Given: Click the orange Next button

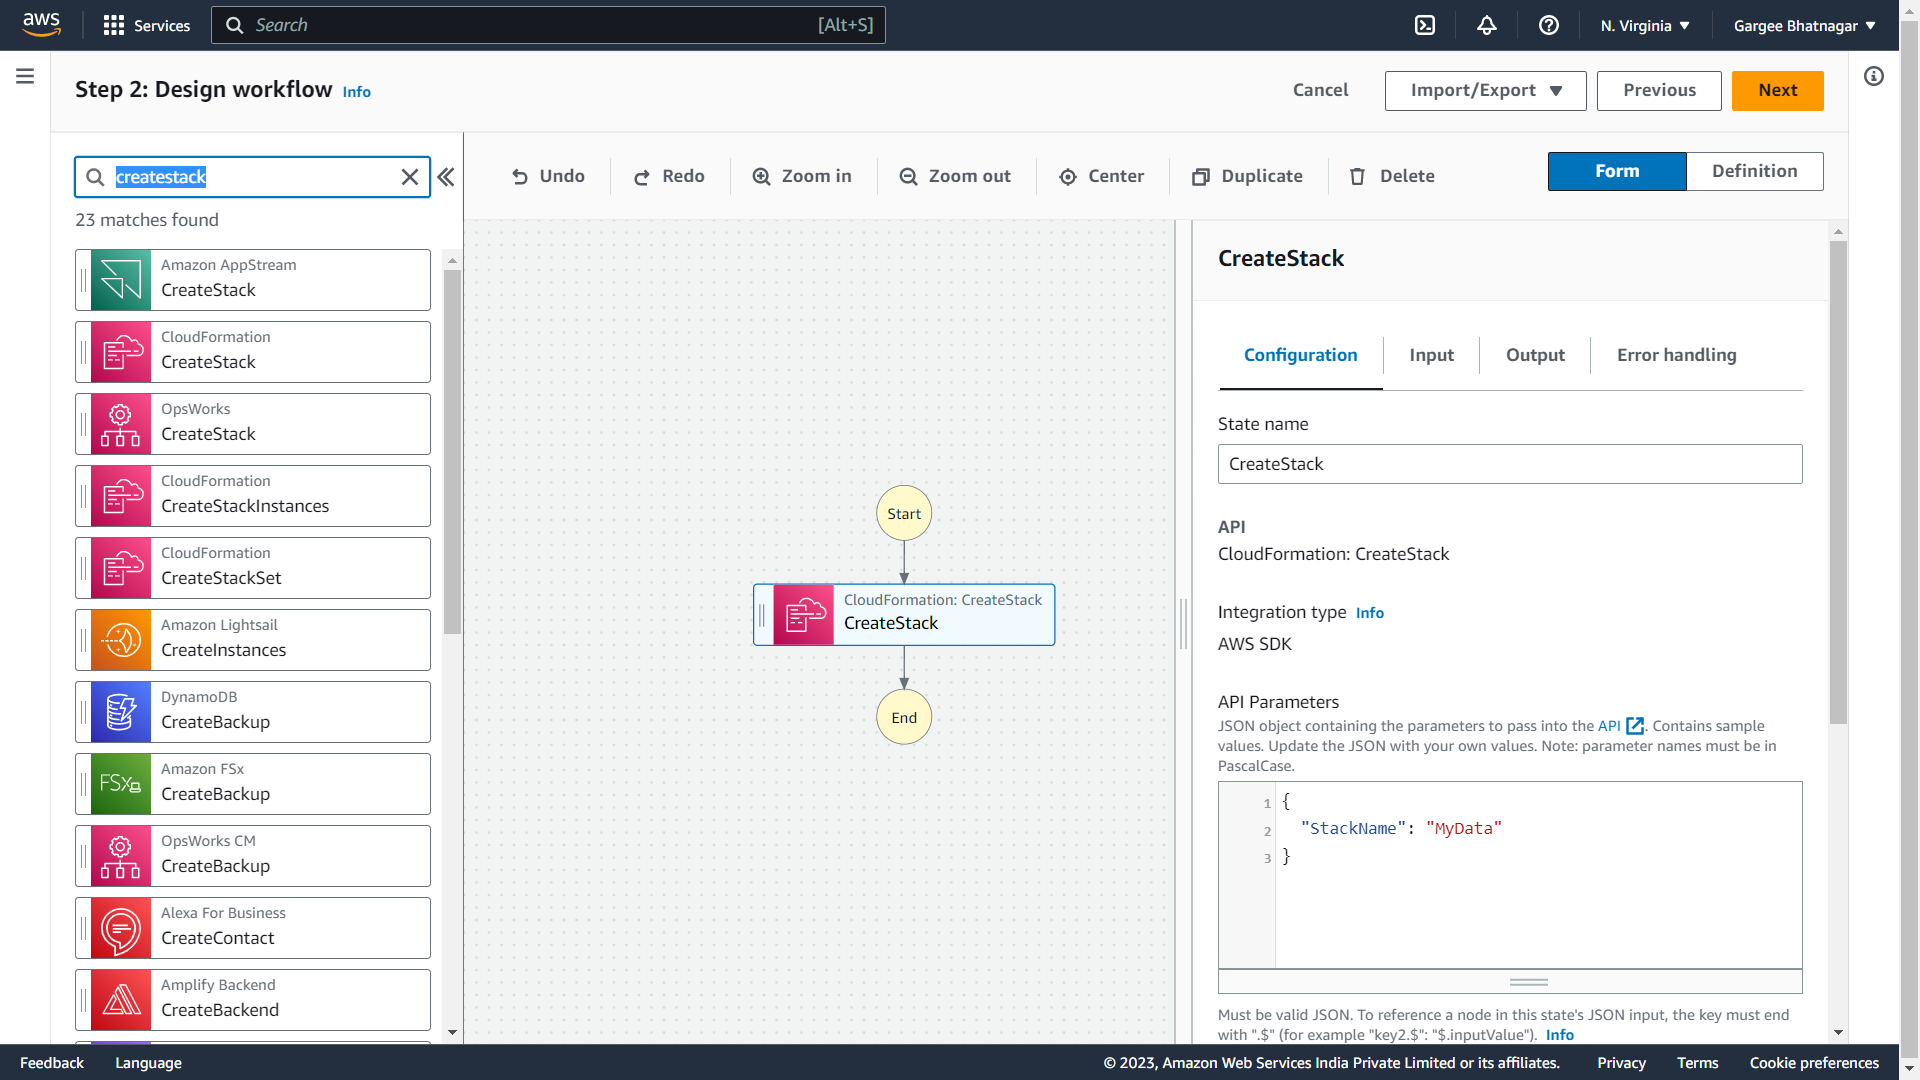Looking at the screenshot, I should click(x=1777, y=90).
